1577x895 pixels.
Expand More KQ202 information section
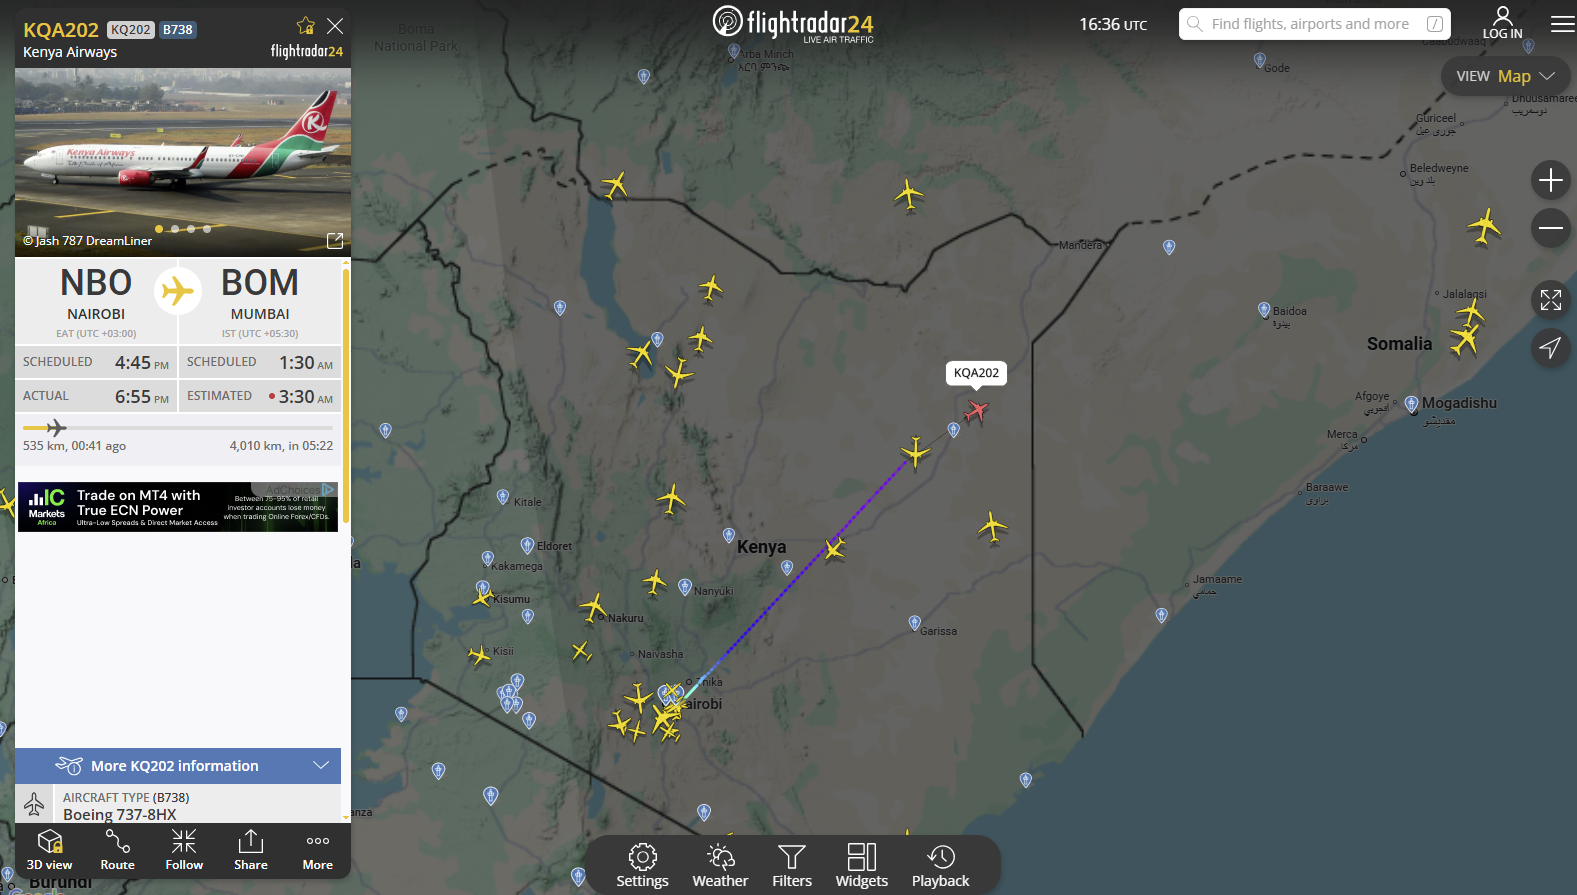(178, 766)
